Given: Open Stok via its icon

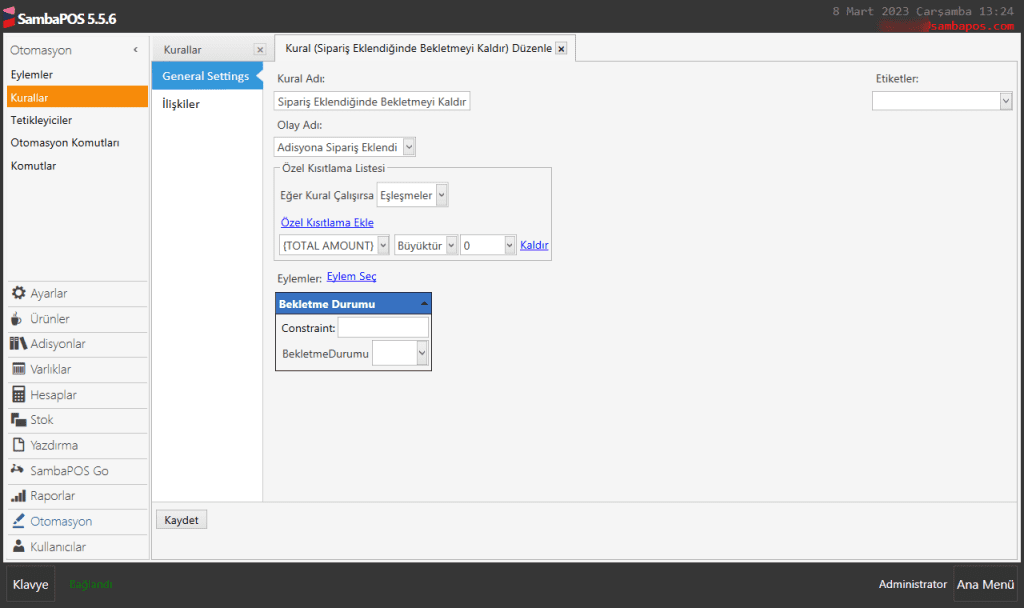Looking at the screenshot, I should pos(18,420).
